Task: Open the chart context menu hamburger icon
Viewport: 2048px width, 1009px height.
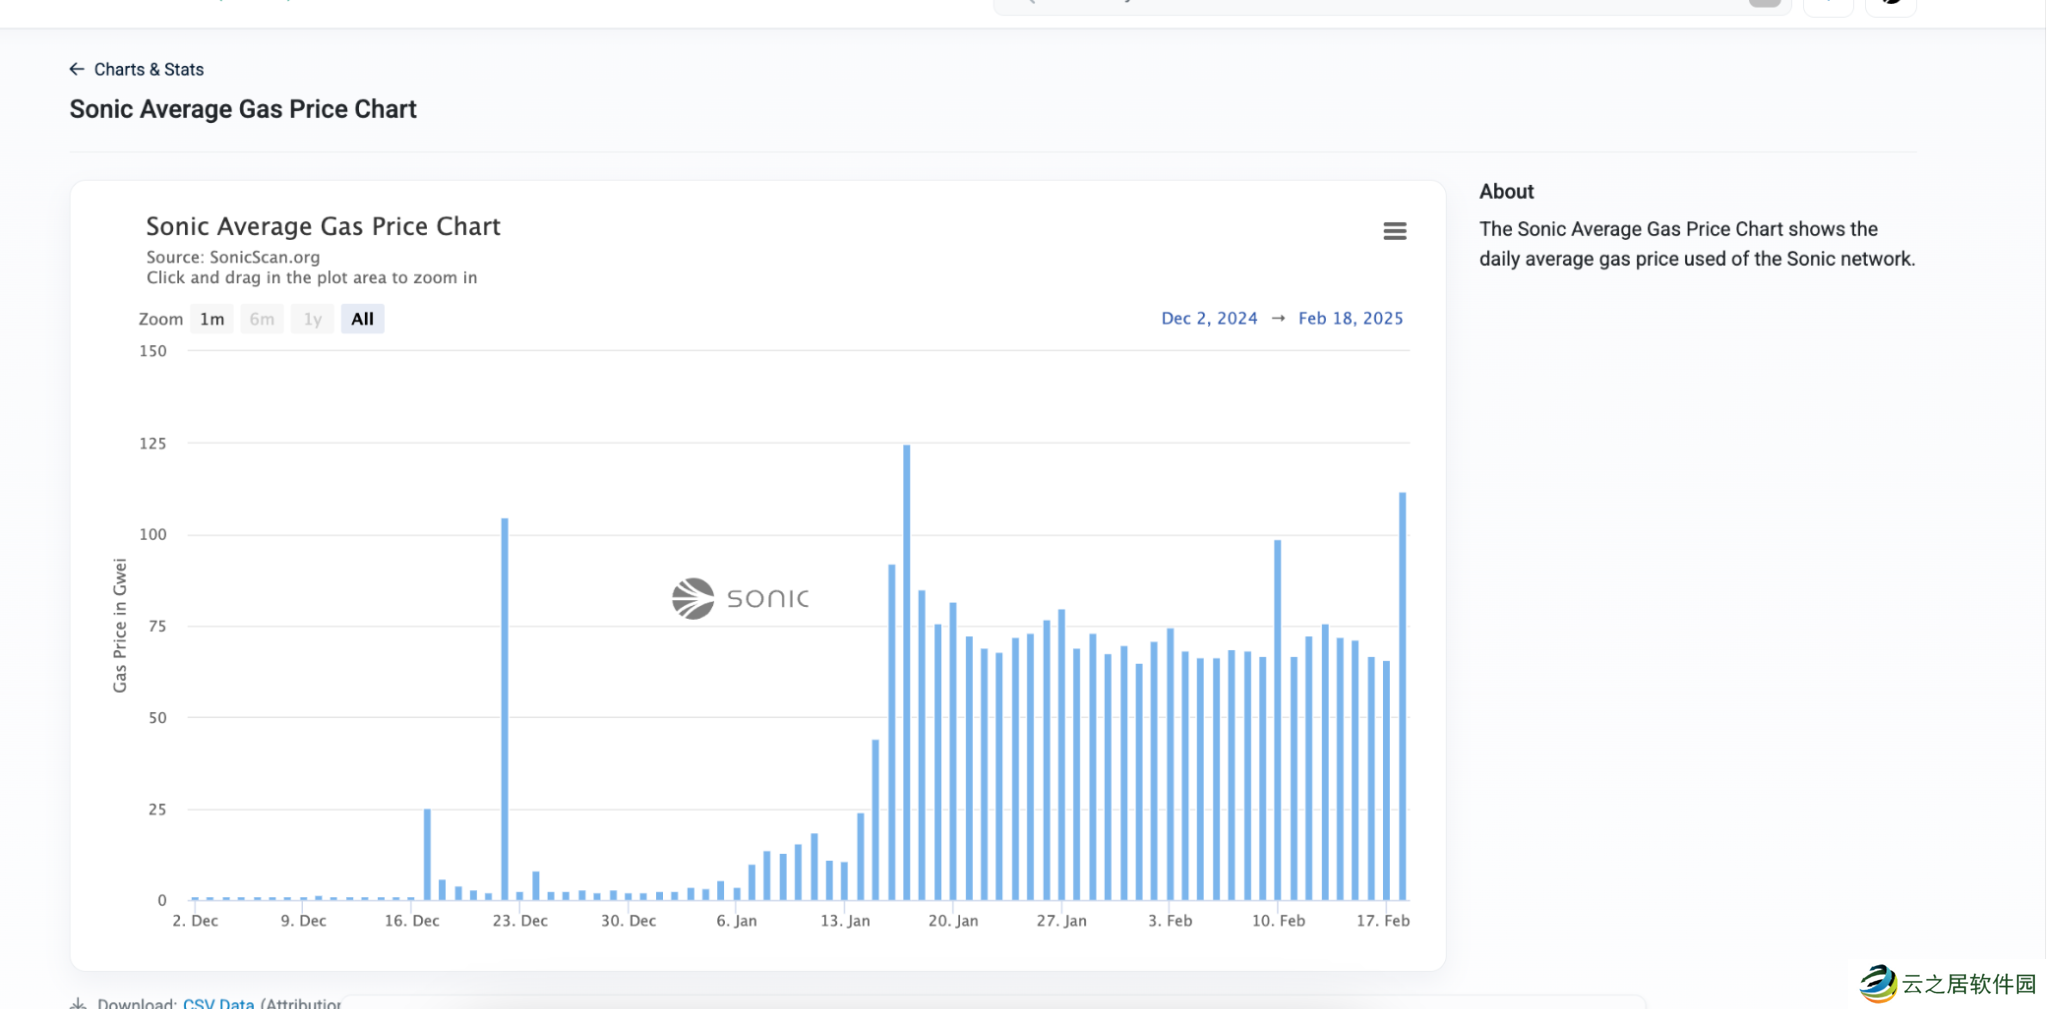Action: (1394, 231)
